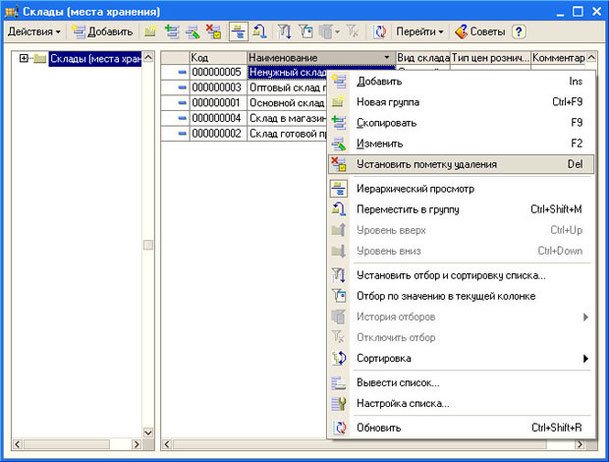
Task: Click the New group icon in the toolbar
Action: 150,32
